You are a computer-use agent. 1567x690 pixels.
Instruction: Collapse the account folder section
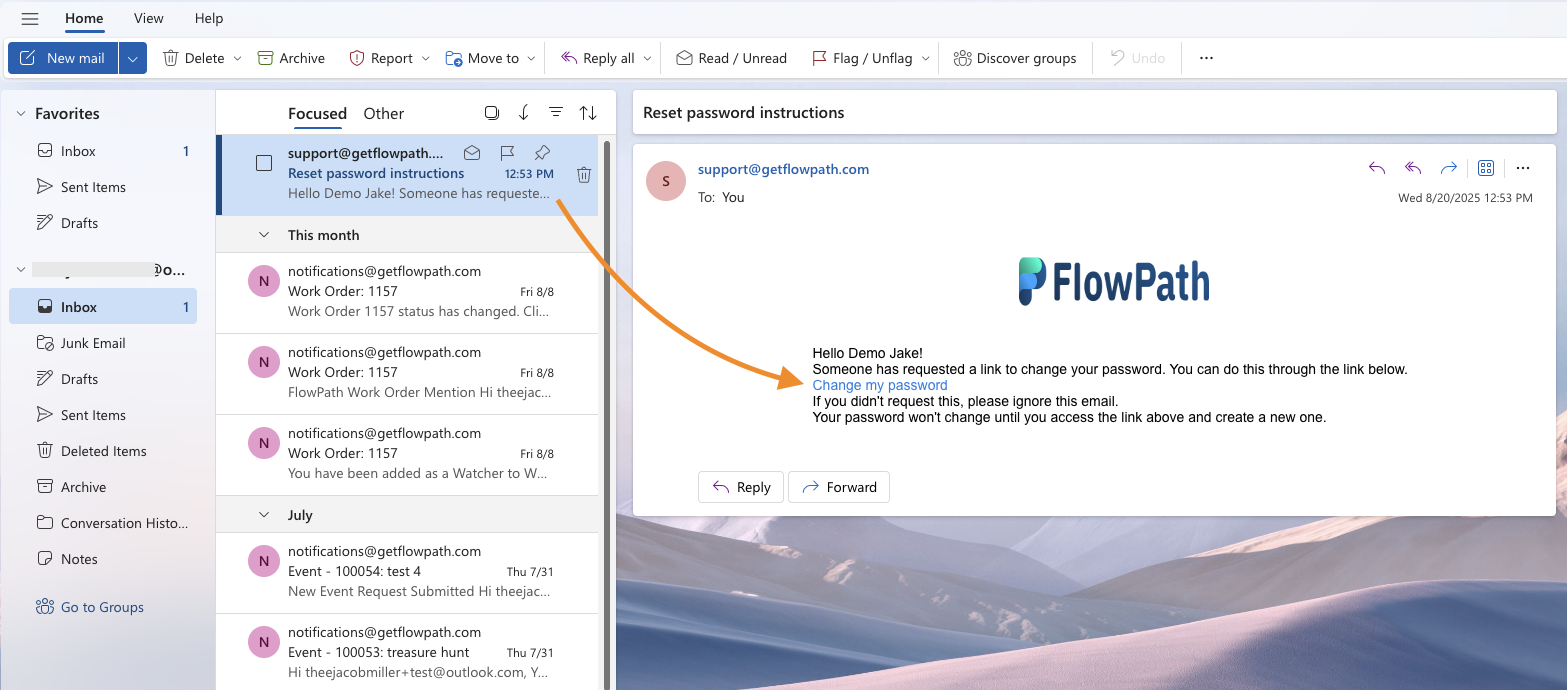point(21,270)
